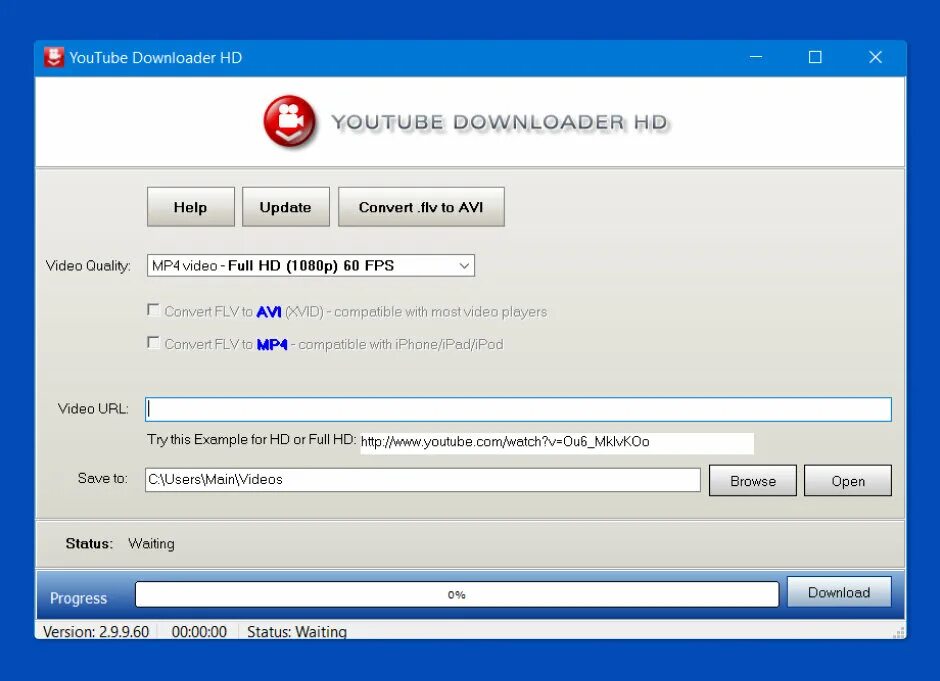This screenshot has height=681, width=940.
Task: Click the Try this Example for HD label
Action: pyautogui.click(x=251, y=439)
